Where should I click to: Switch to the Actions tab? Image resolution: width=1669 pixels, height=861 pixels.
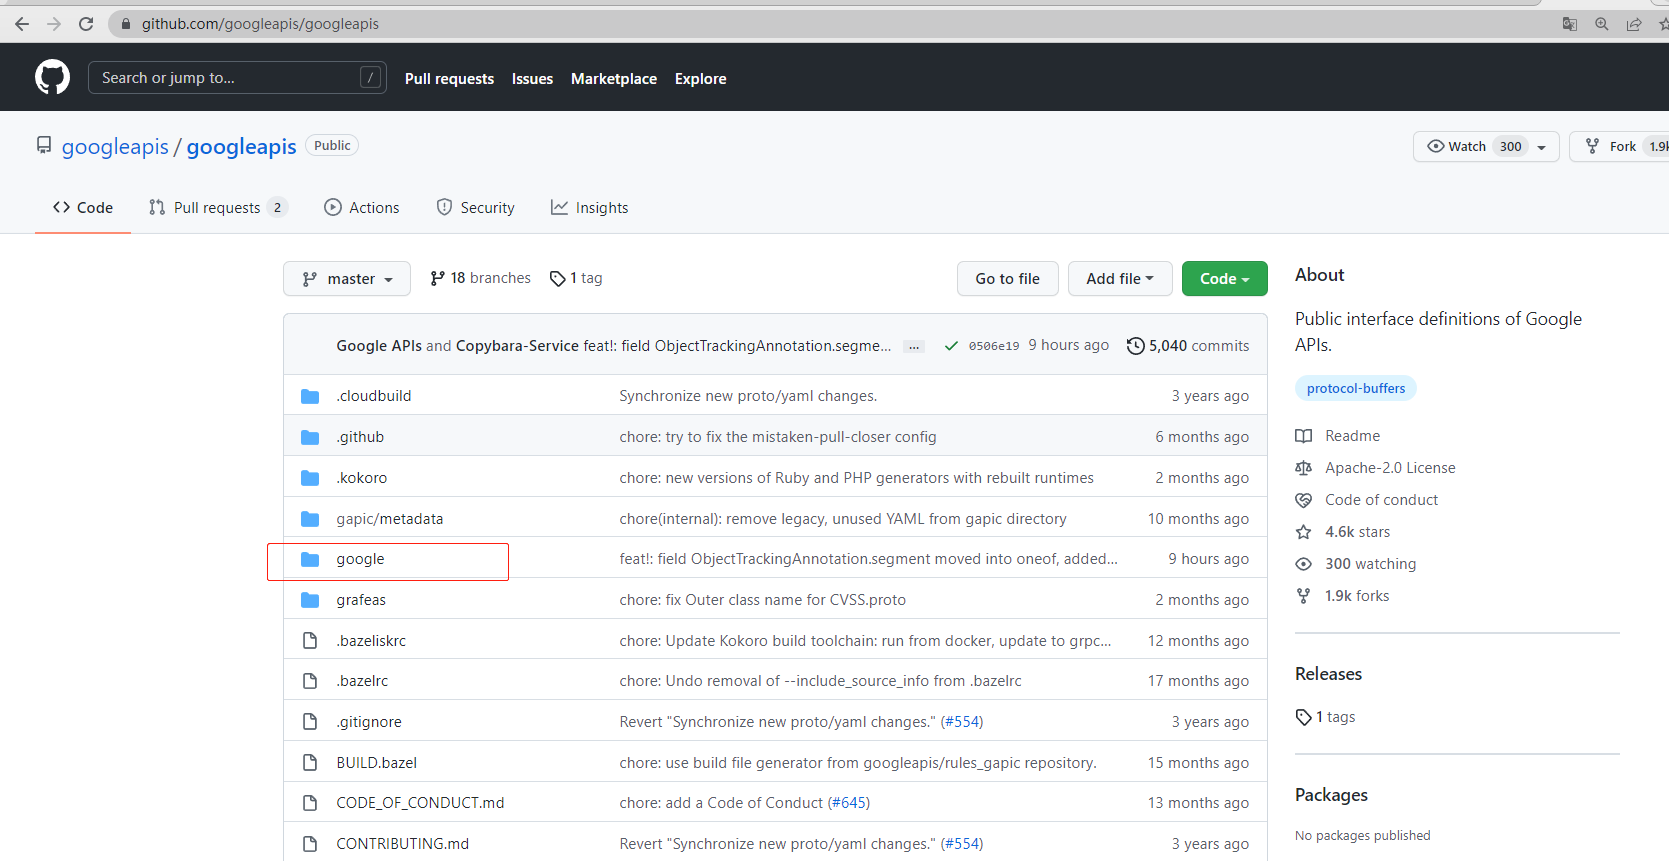(362, 208)
